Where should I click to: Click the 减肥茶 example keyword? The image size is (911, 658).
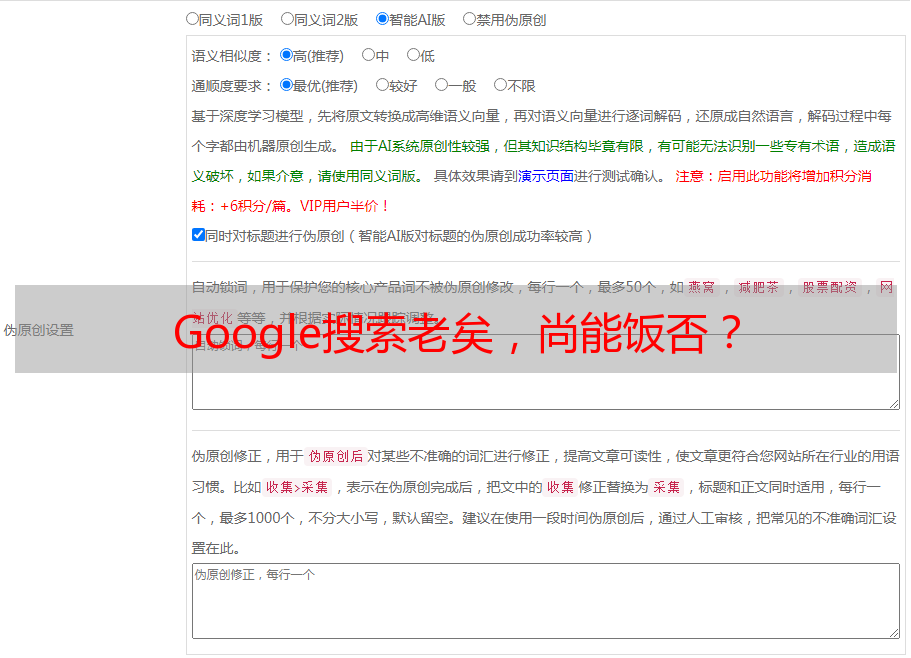pos(759,287)
